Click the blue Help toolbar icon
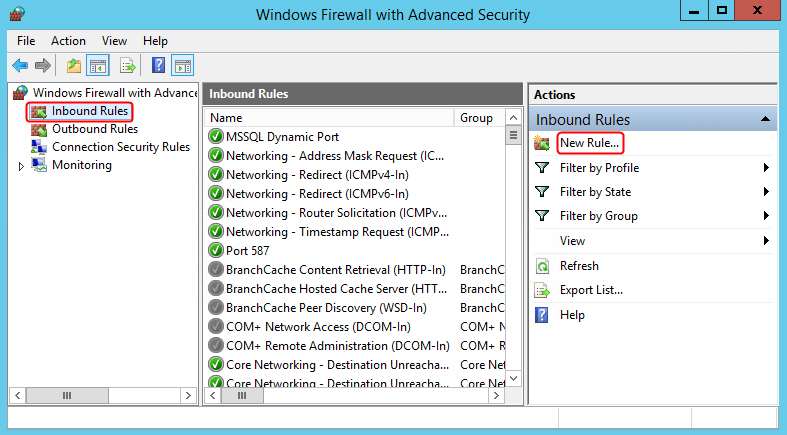The image size is (787, 435). (x=158, y=65)
